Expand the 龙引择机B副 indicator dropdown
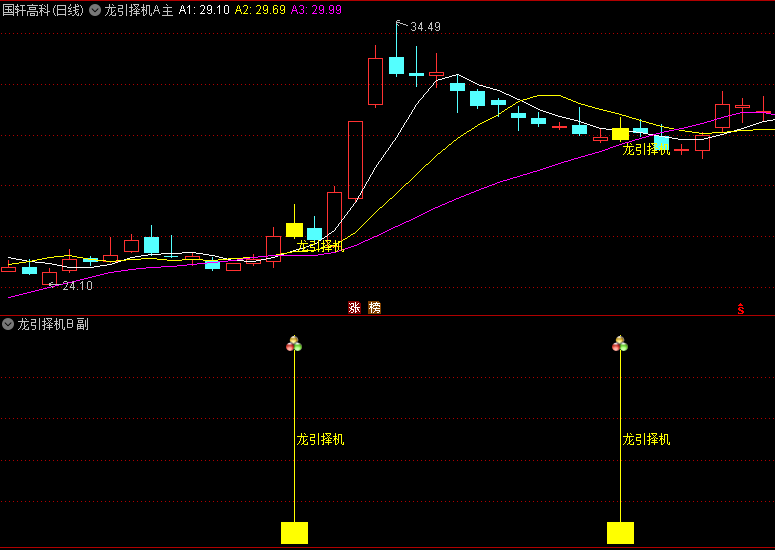775x550 pixels. (x=8, y=324)
